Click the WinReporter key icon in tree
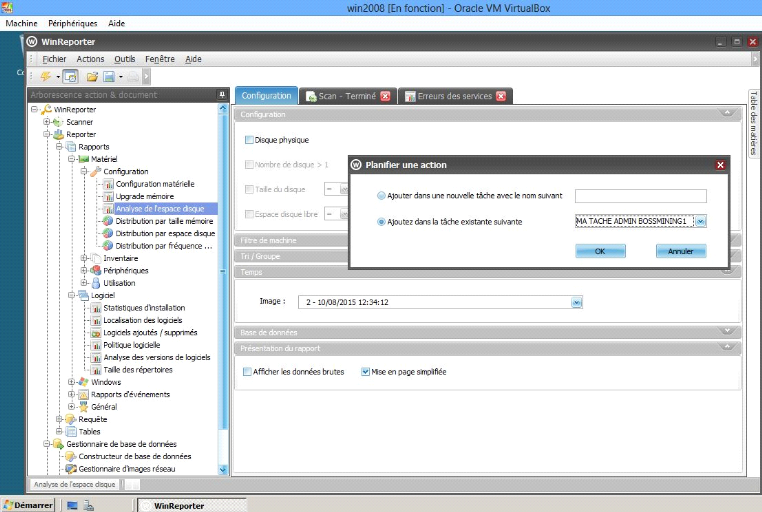This screenshot has height=512, width=762. coord(47,109)
